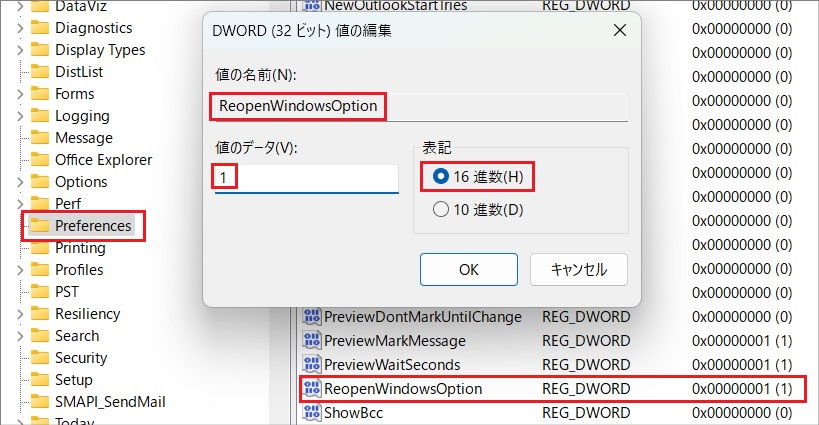819x425 pixels.
Task: Expand the Diagnostics tree node
Action: 20,28
